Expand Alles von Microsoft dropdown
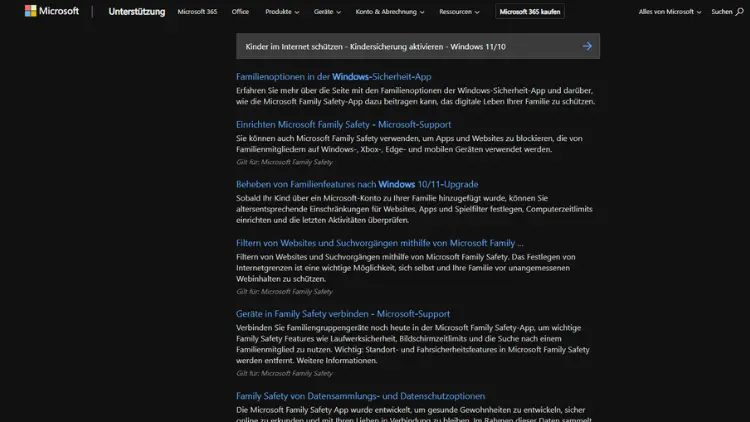 [670, 11]
